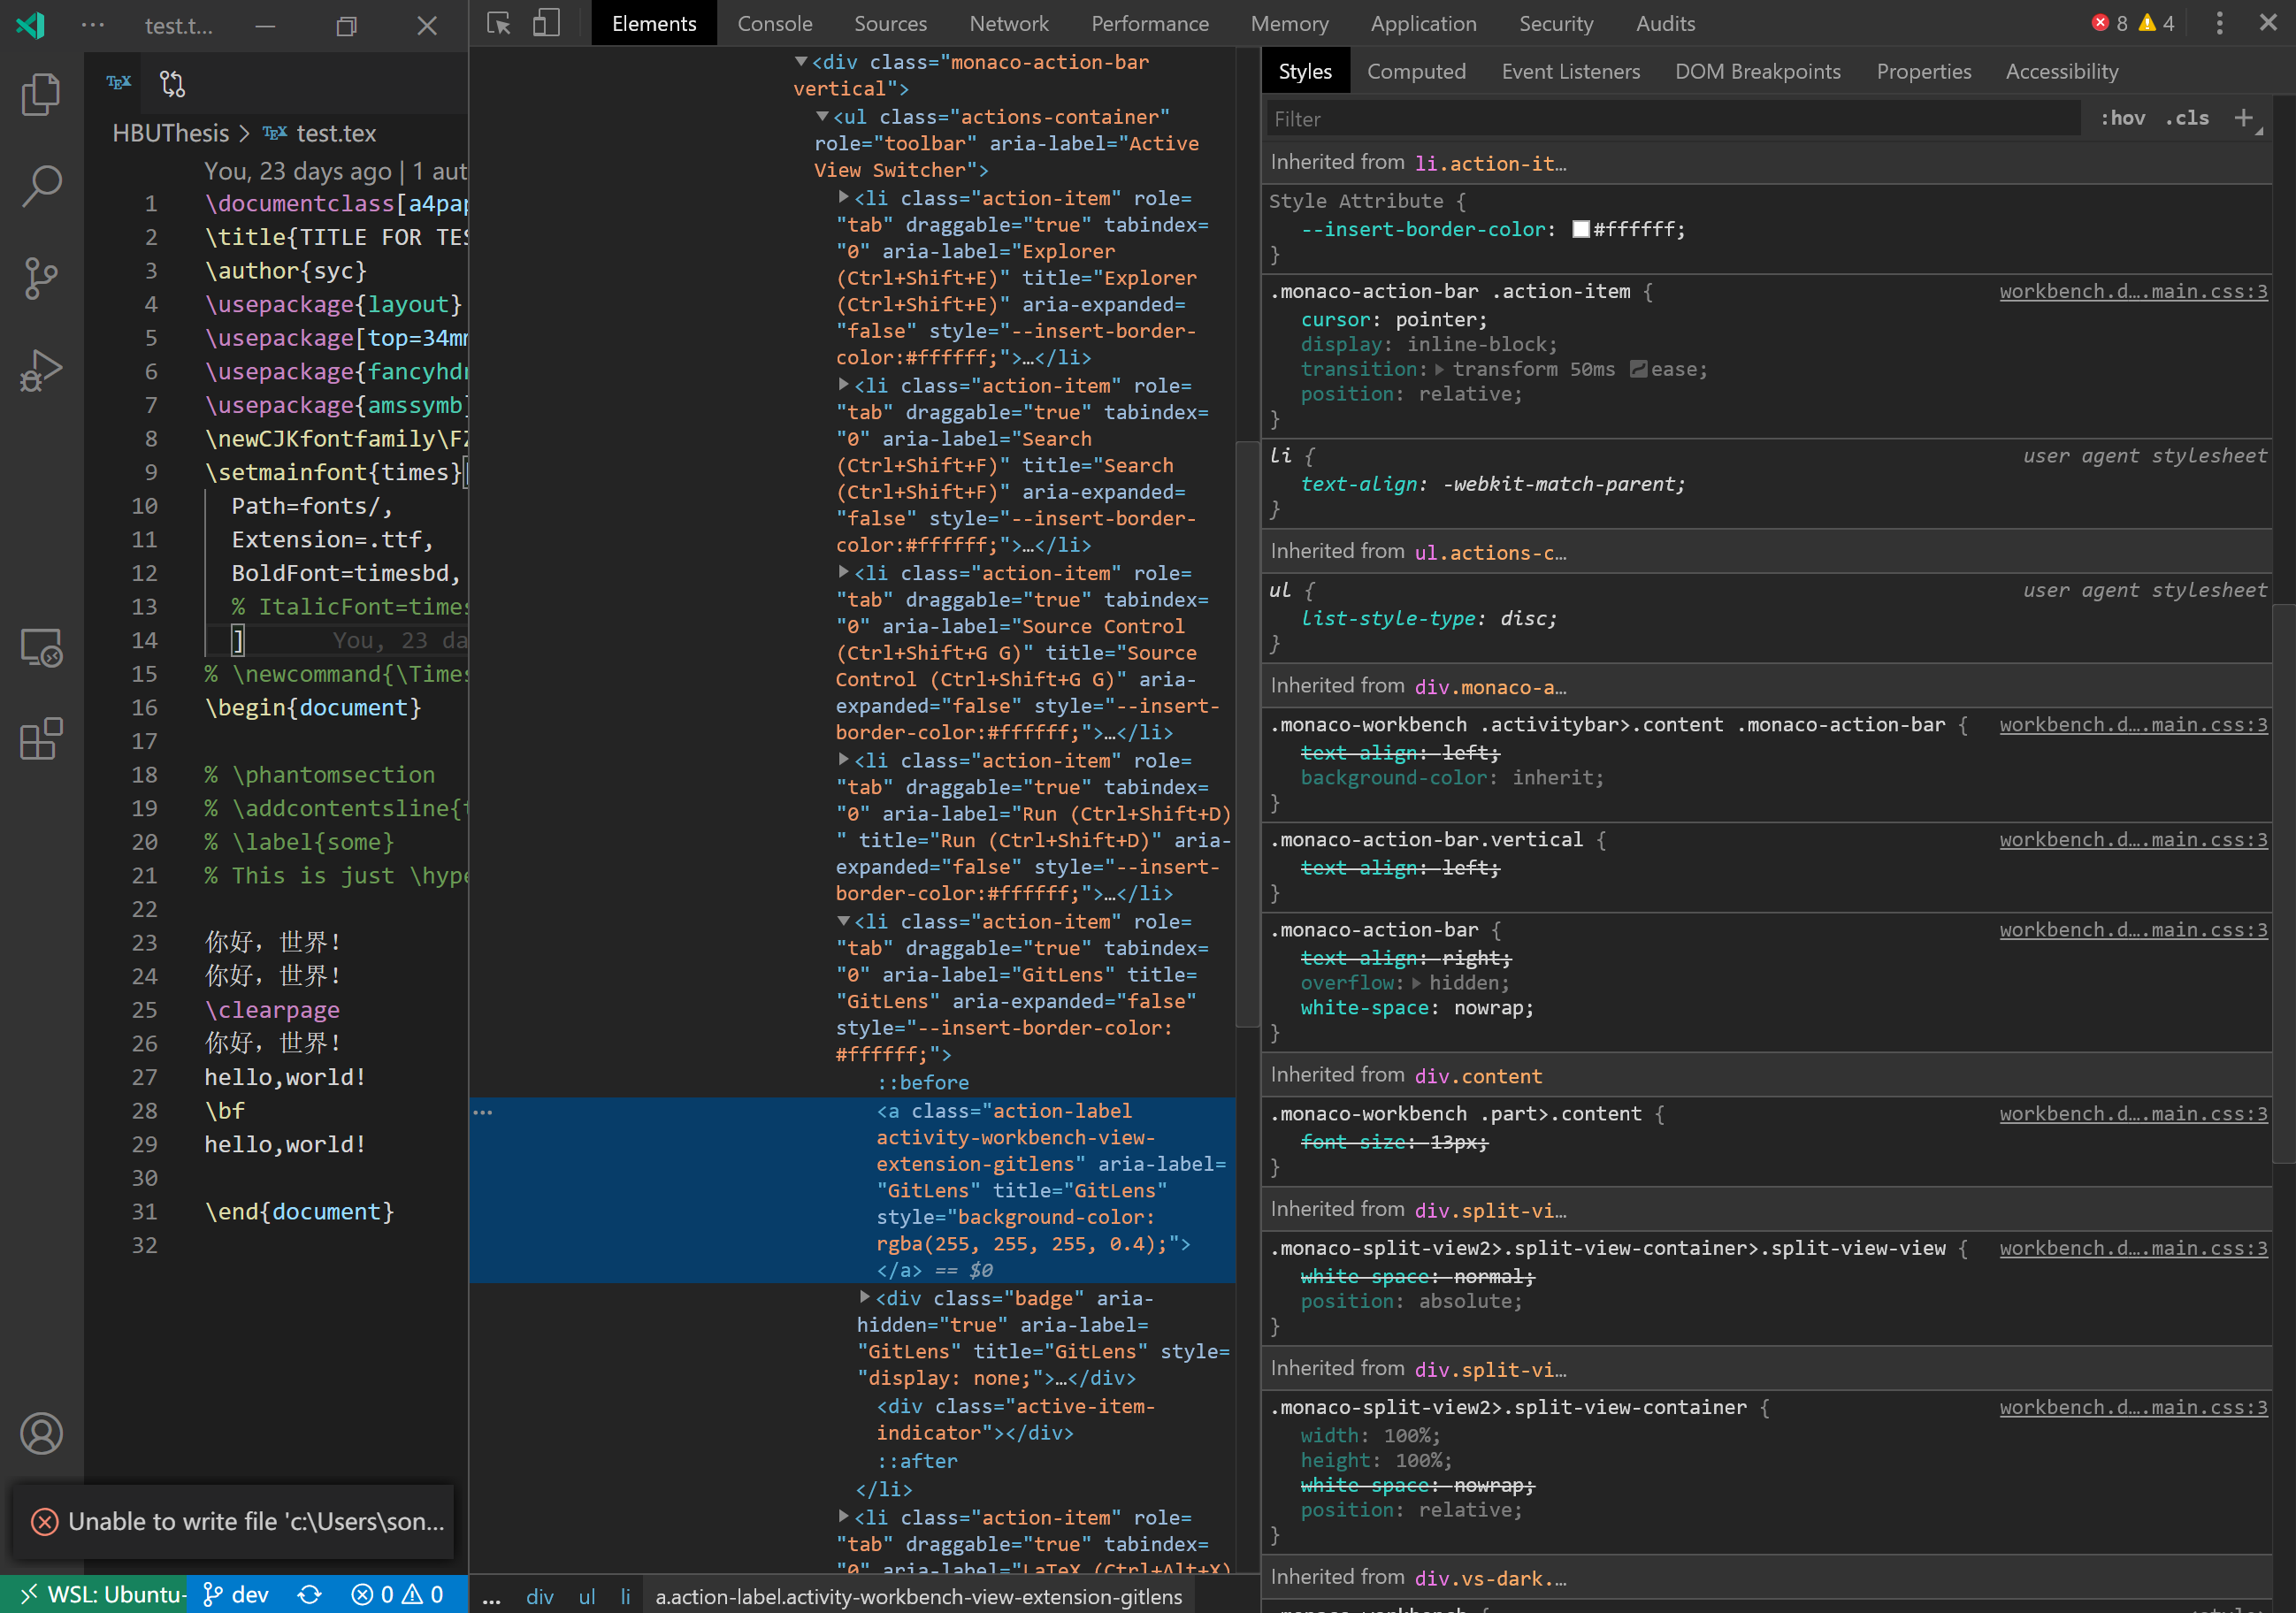Toggle element state with the :hov button
Screen dimensions: 2296x1613
tap(2122, 117)
